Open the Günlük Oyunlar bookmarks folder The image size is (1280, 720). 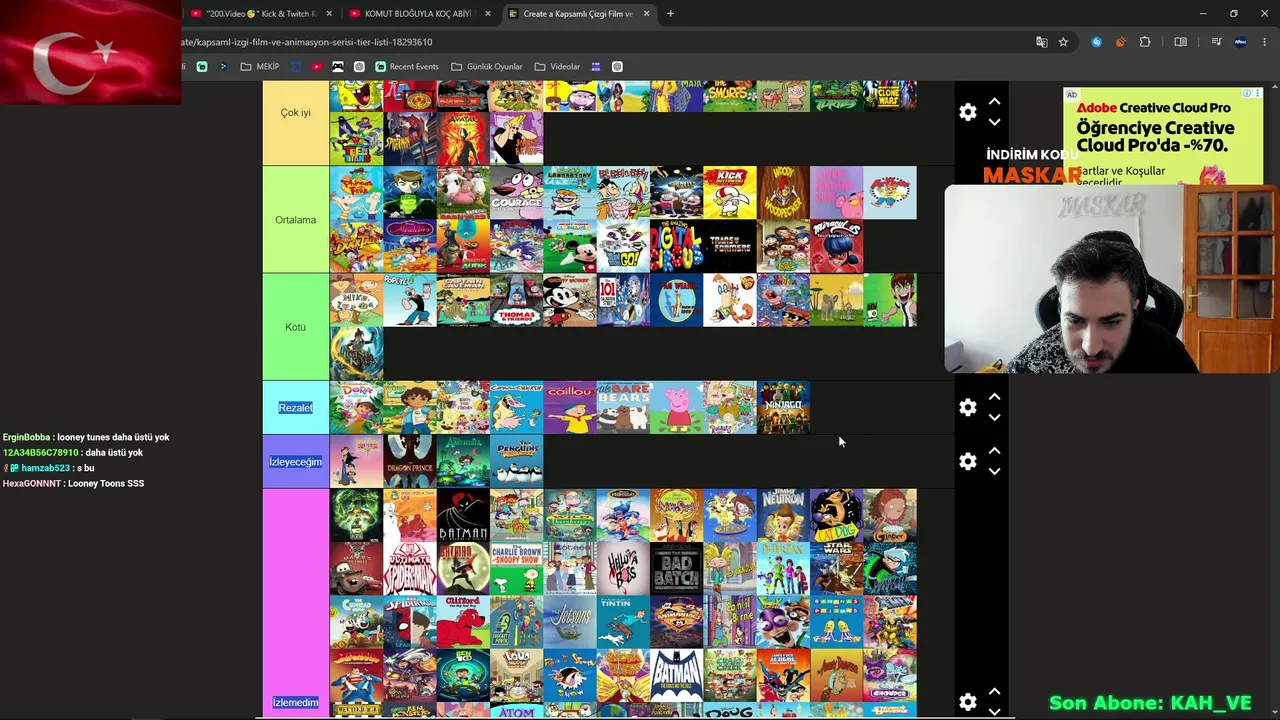click(x=487, y=67)
